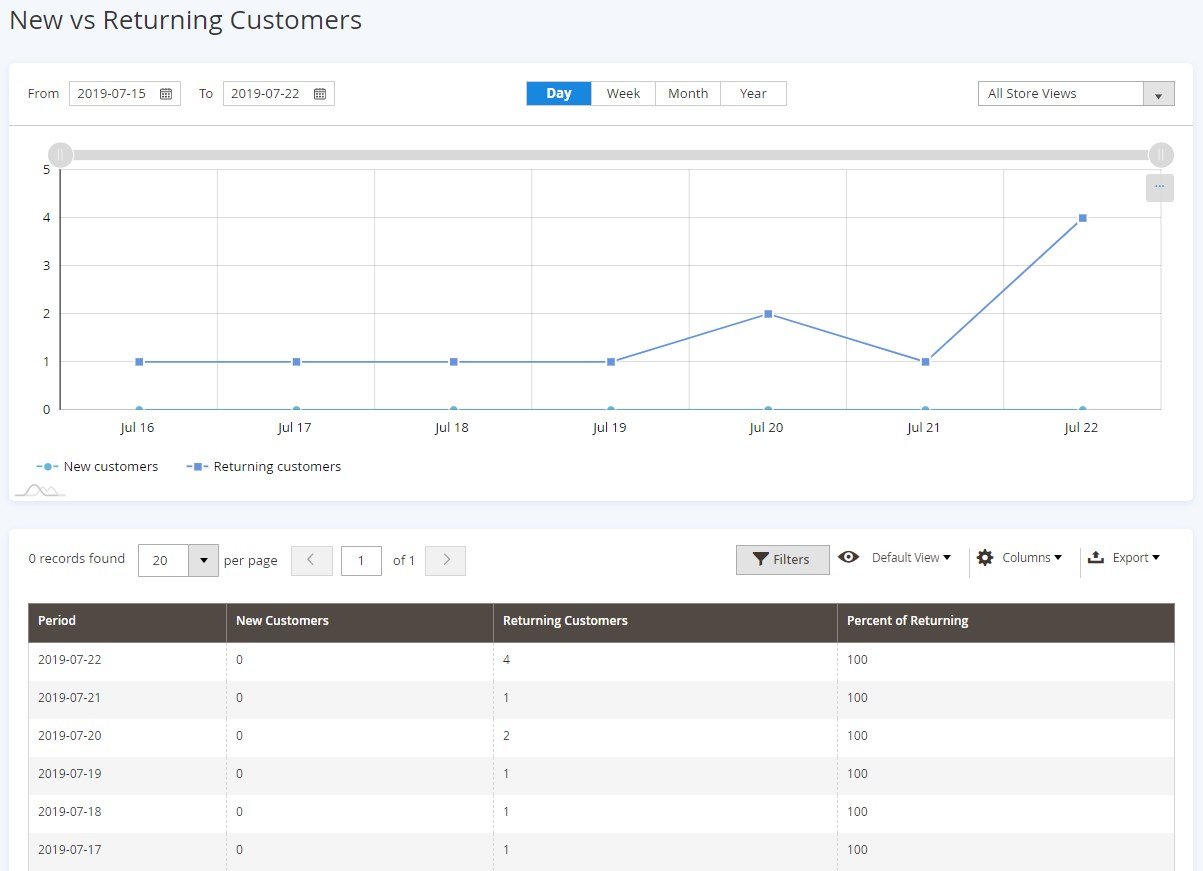Click the current page number field

[361, 560]
